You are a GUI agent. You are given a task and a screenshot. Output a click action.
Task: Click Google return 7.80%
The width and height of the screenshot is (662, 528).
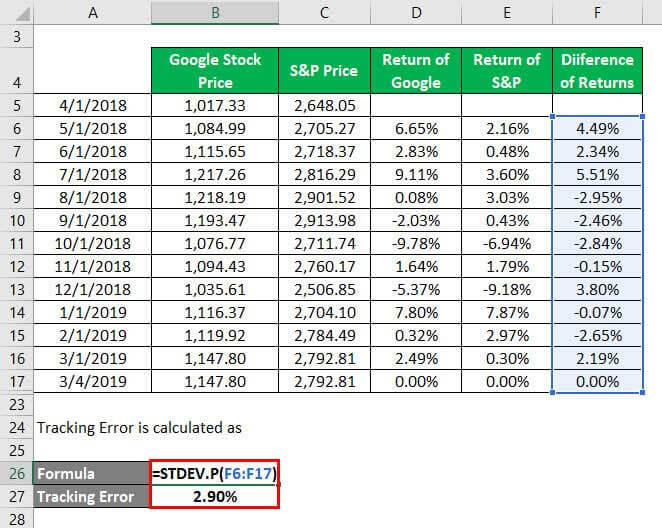pos(416,312)
